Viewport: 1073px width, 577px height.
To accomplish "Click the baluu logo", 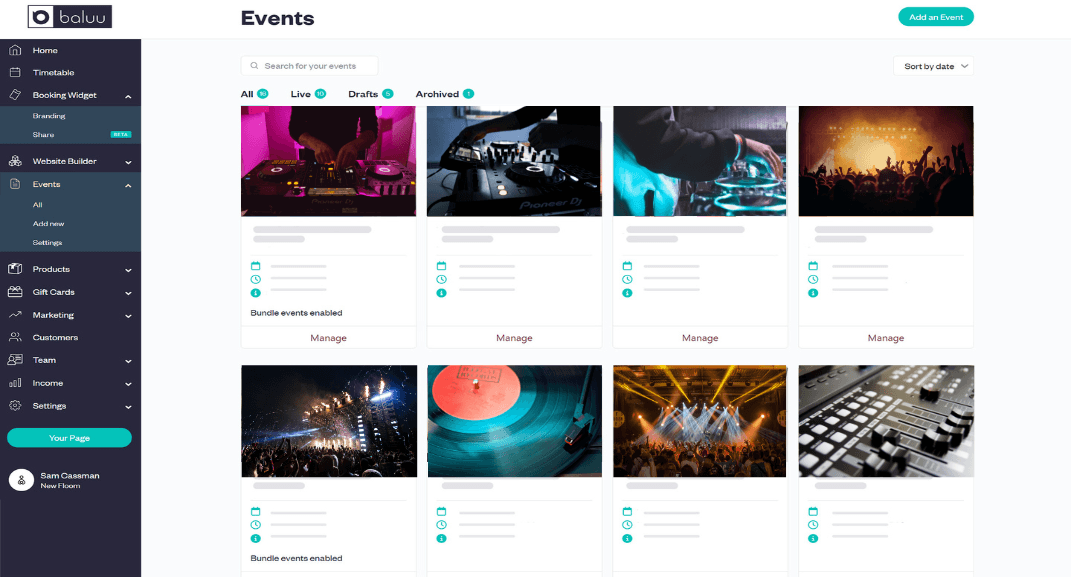I will click(x=70, y=17).
